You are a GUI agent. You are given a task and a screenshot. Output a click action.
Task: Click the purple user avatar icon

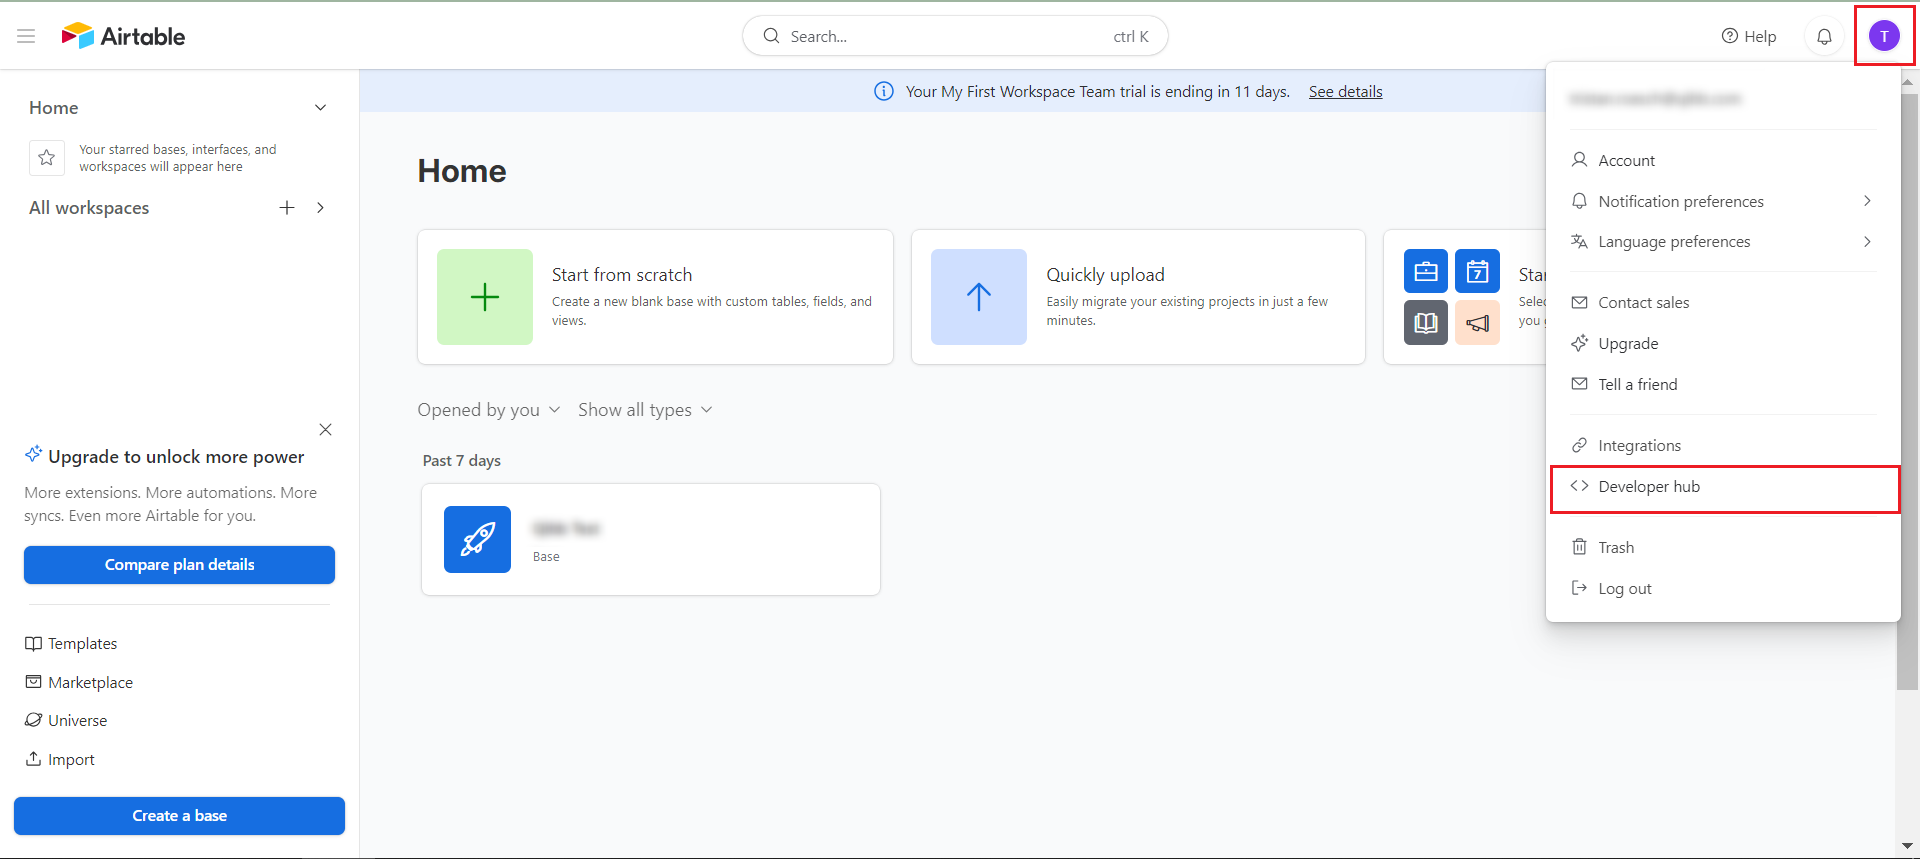point(1884,36)
